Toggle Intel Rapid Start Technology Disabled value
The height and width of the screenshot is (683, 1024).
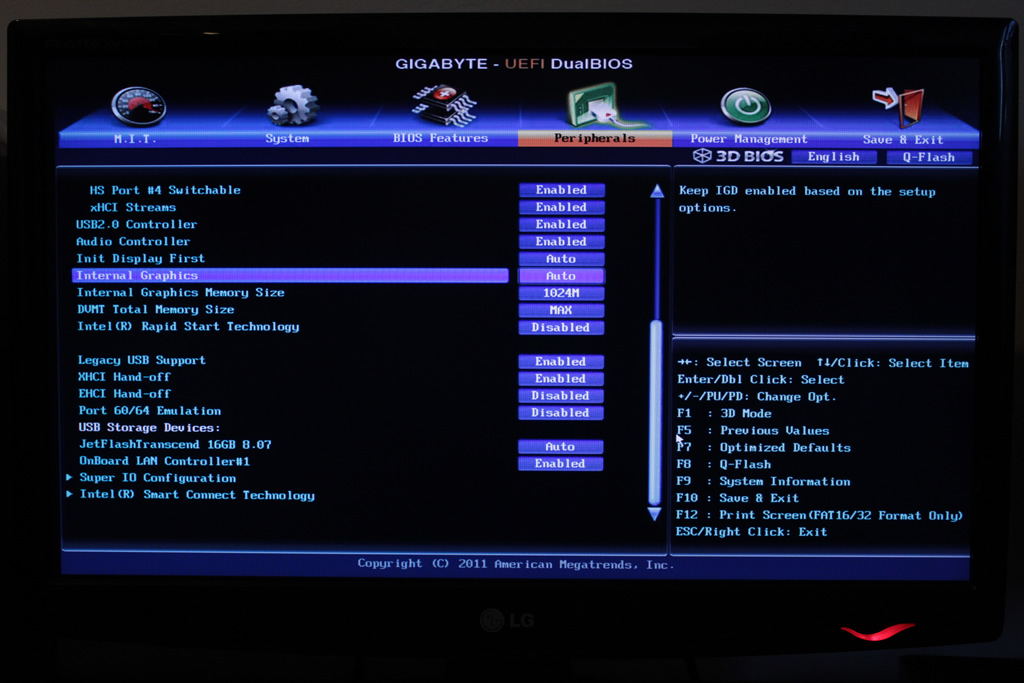pyautogui.click(x=561, y=327)
